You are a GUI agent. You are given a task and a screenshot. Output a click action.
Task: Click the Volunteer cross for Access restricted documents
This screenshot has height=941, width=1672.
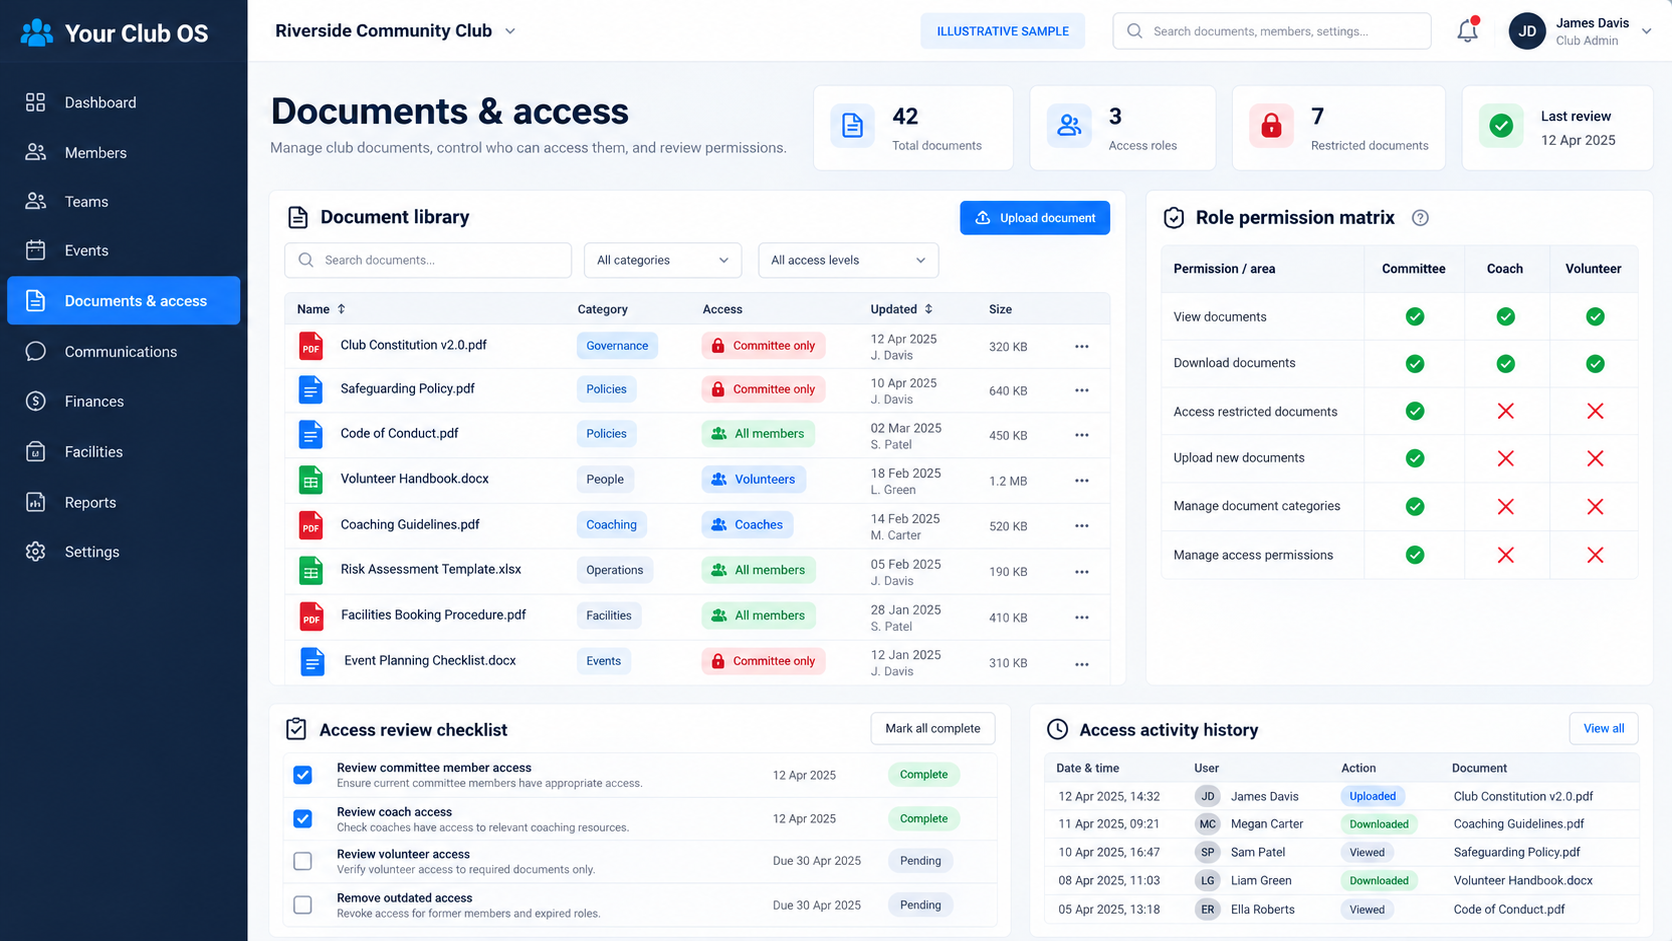pos(1595,411)
